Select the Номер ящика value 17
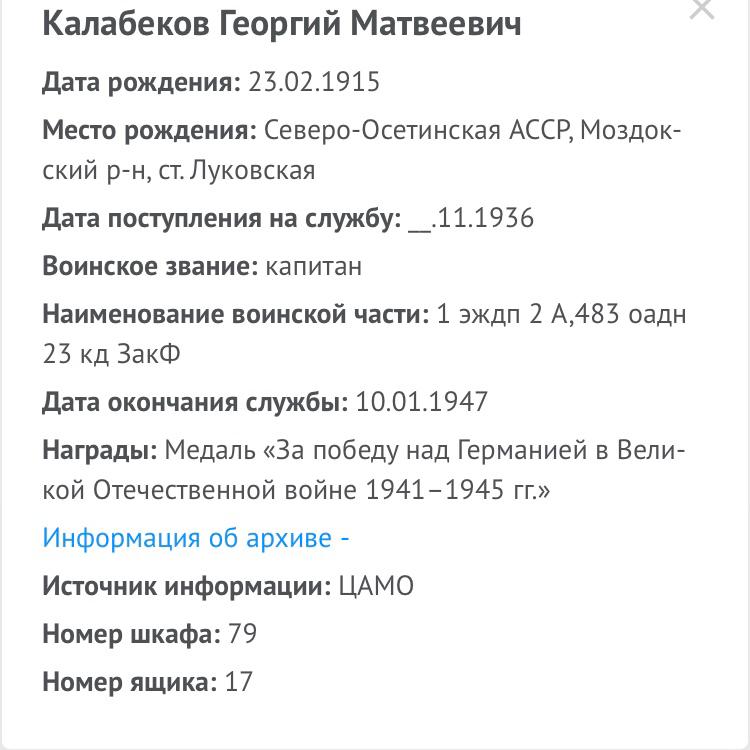The image size is (750, 750). click(238, 683)
